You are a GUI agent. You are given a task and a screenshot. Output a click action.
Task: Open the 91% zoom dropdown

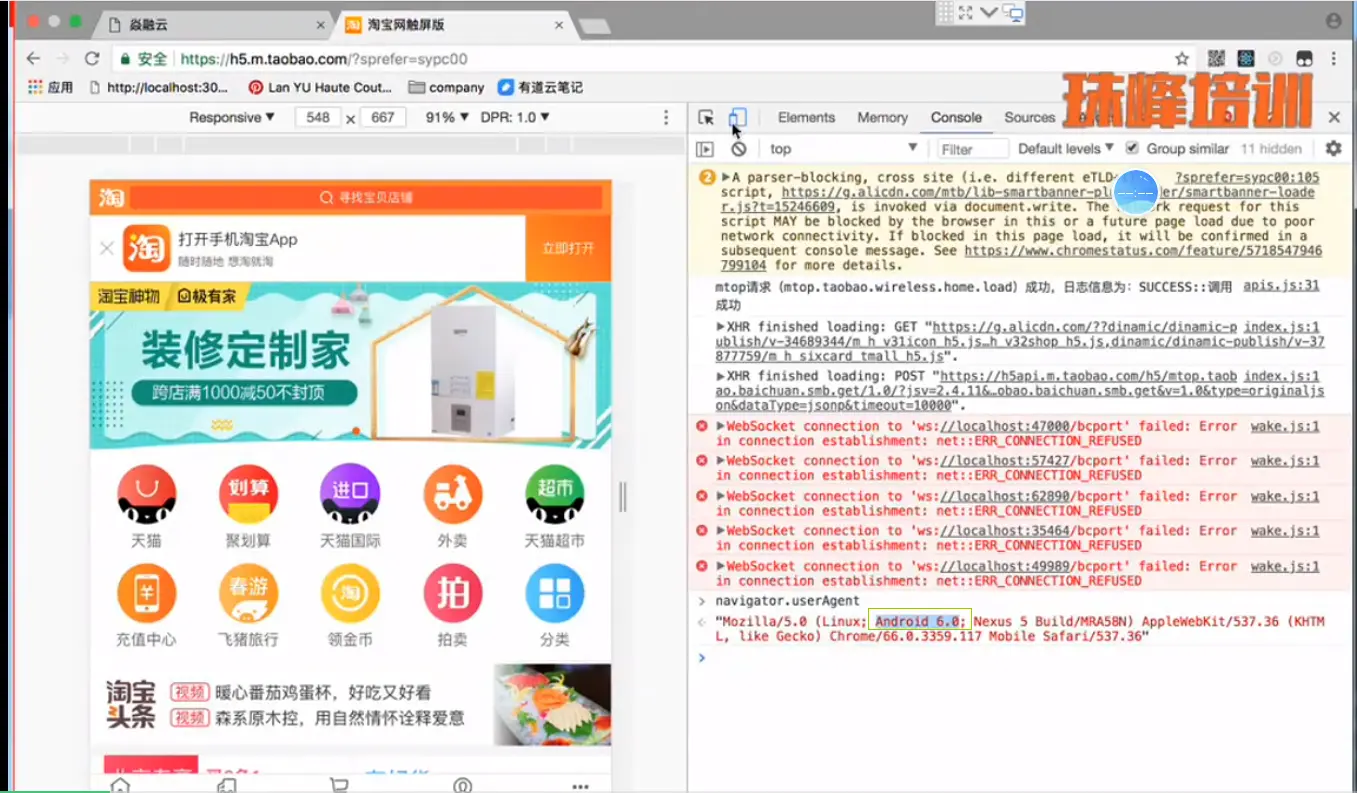click(447, 118)
